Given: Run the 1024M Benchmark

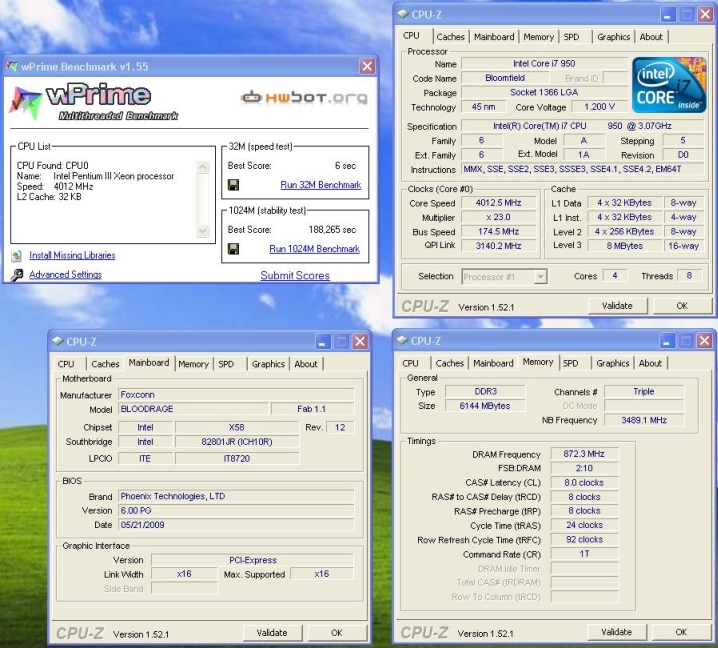Looking at the screenshot, I should click(x=314, y=249).
